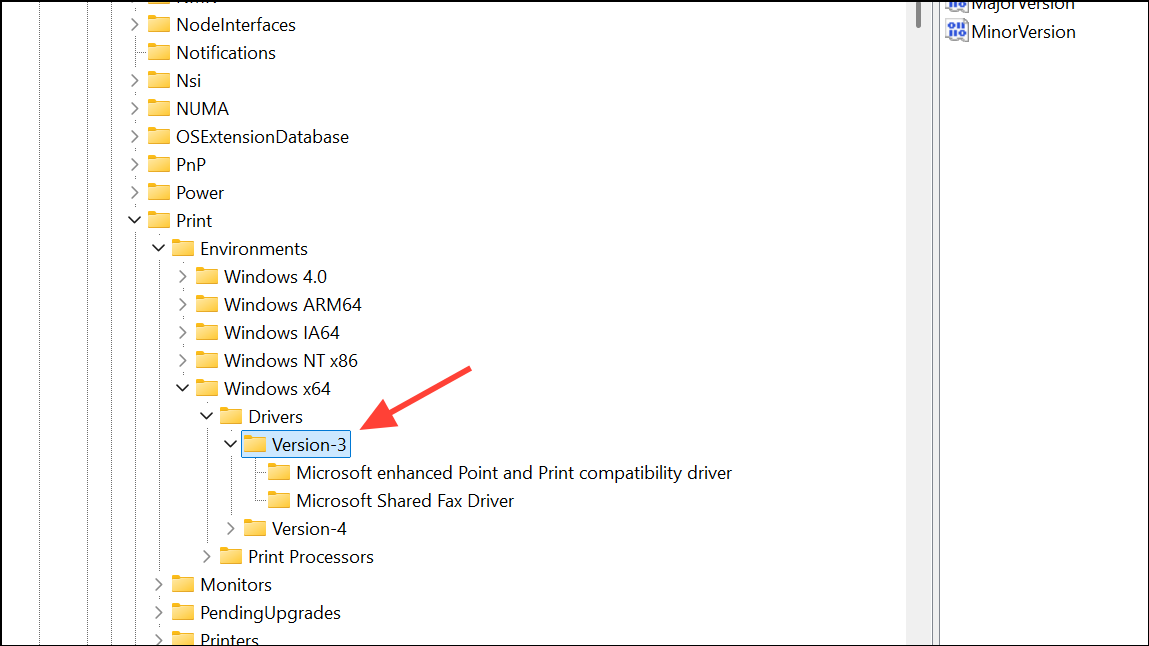
Task: Click the Environments folder icon
Action: point(184,248)
